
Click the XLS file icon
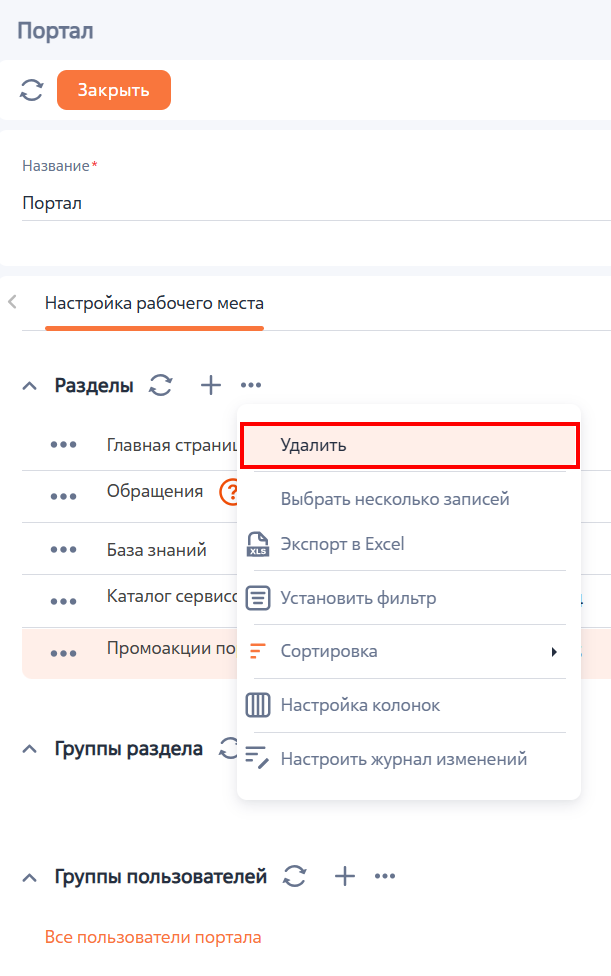click(x=258, y=544)
